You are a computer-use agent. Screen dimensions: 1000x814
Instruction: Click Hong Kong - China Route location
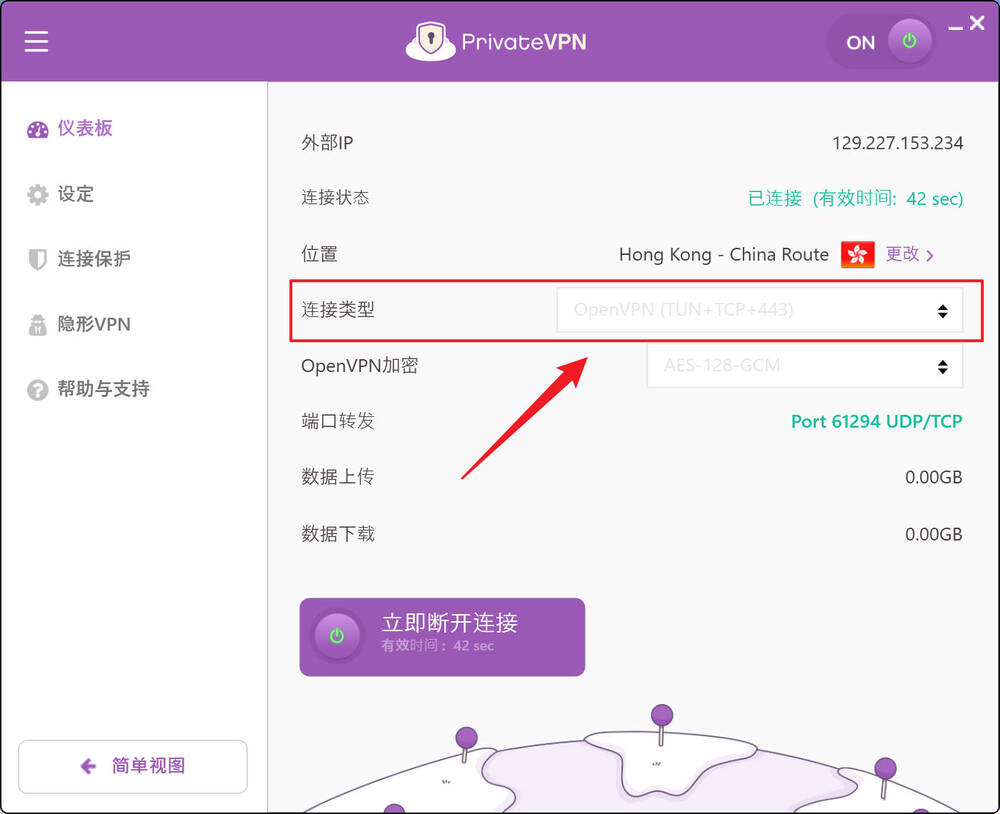(724, 255)
